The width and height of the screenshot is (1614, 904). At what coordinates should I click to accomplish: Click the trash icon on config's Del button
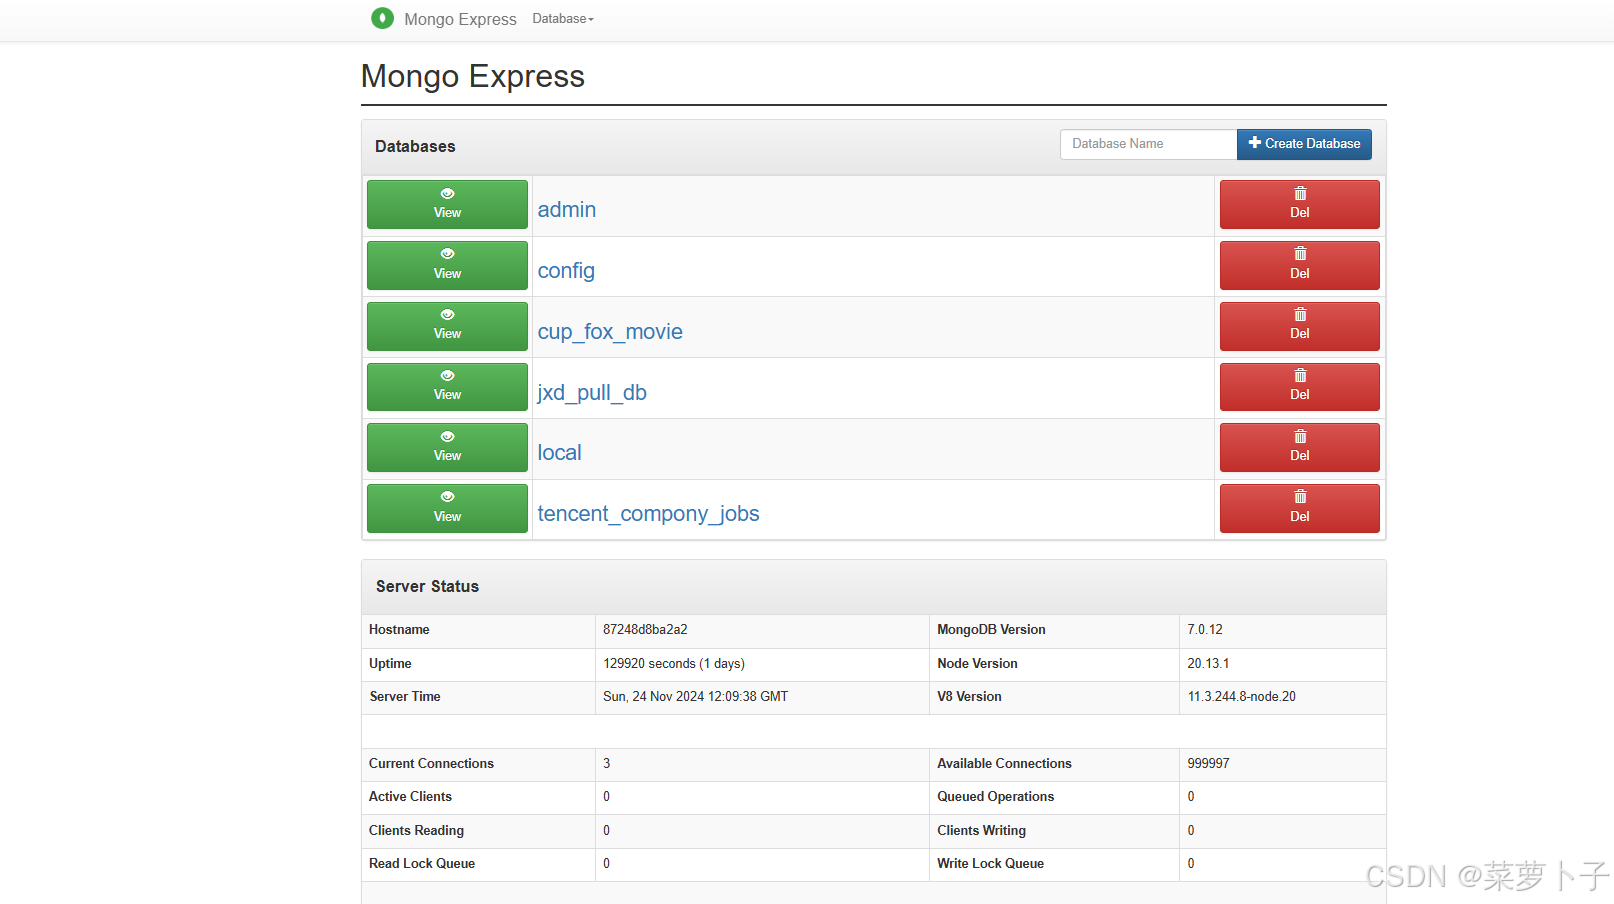1299,254
